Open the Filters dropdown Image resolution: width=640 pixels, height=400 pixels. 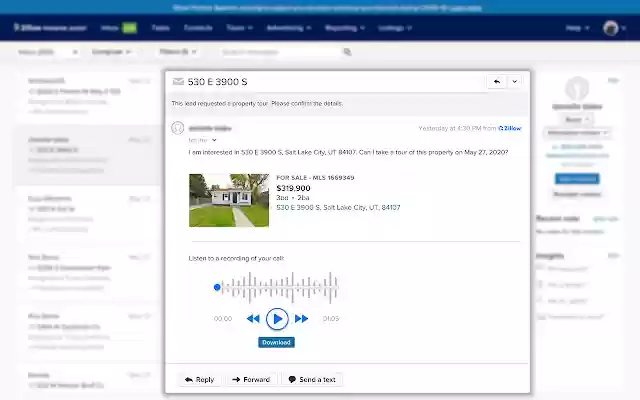[178, 52]
